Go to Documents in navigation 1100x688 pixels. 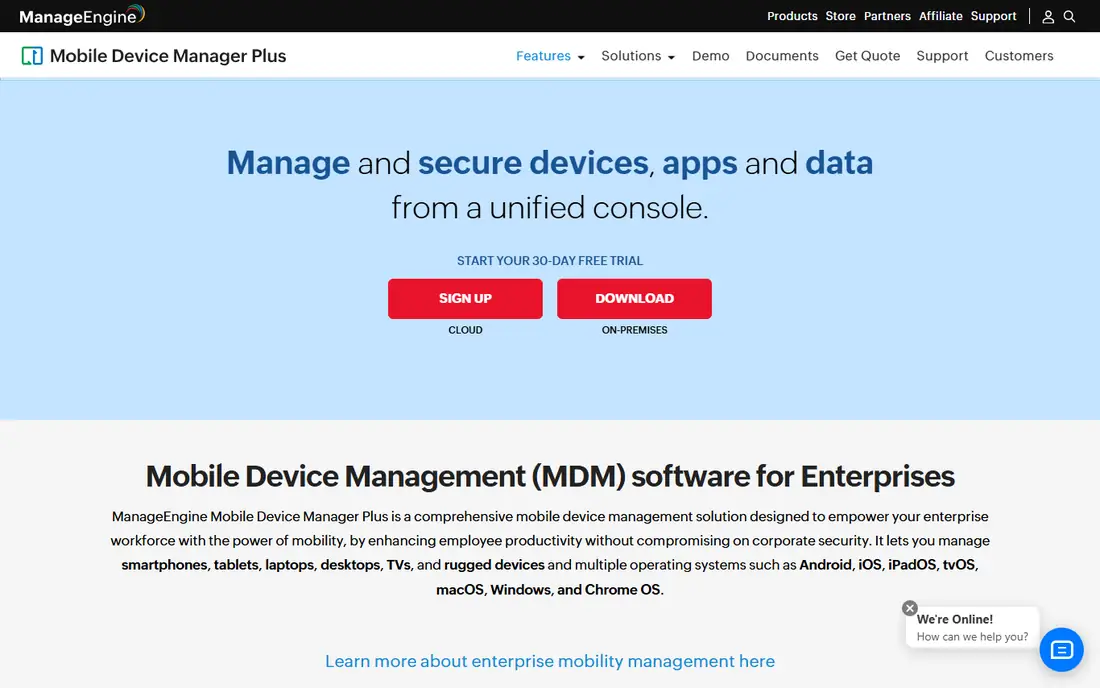coord(782,55)
